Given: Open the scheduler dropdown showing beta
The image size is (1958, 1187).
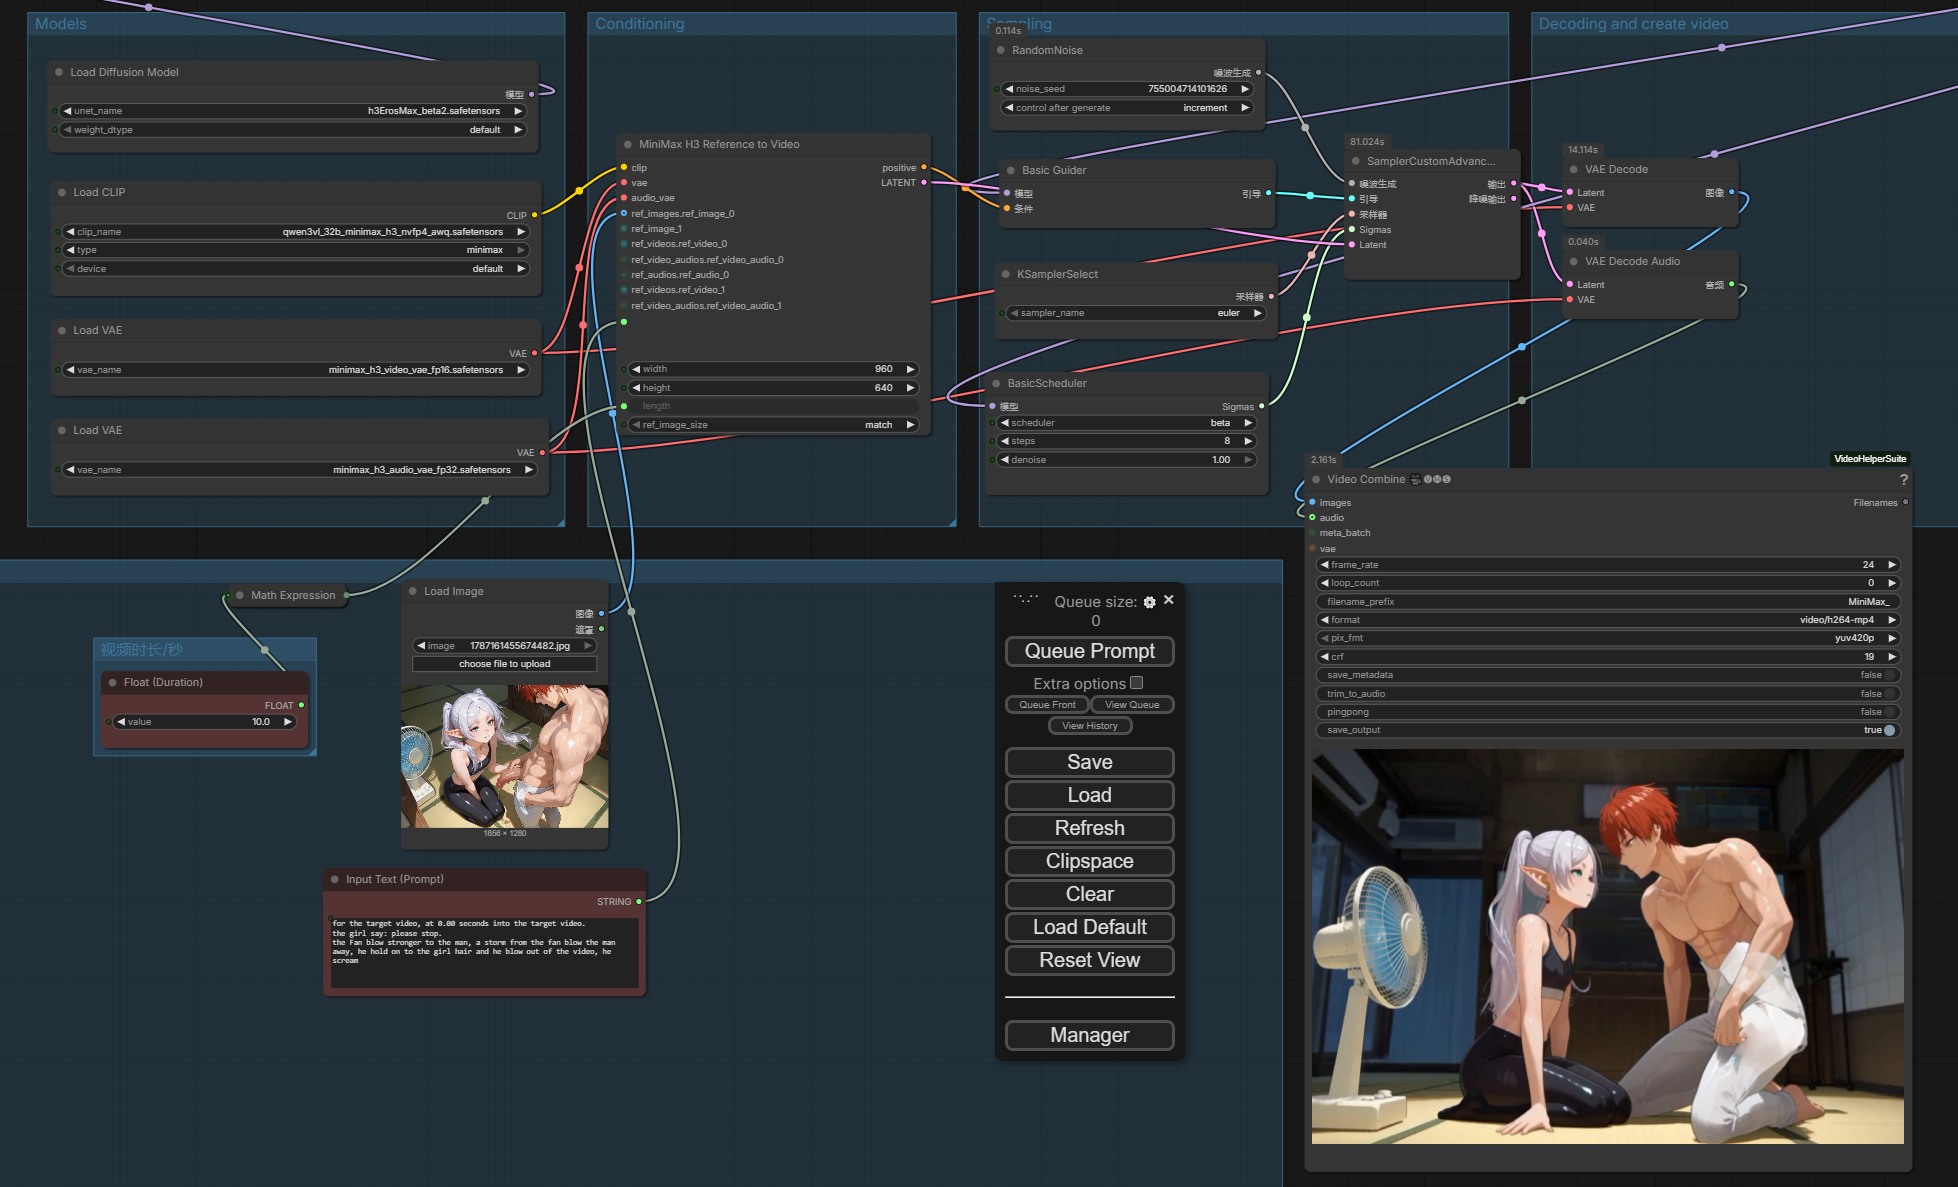Looking at the screenshot, I should pyautogui.click(x=1126, y=423).
